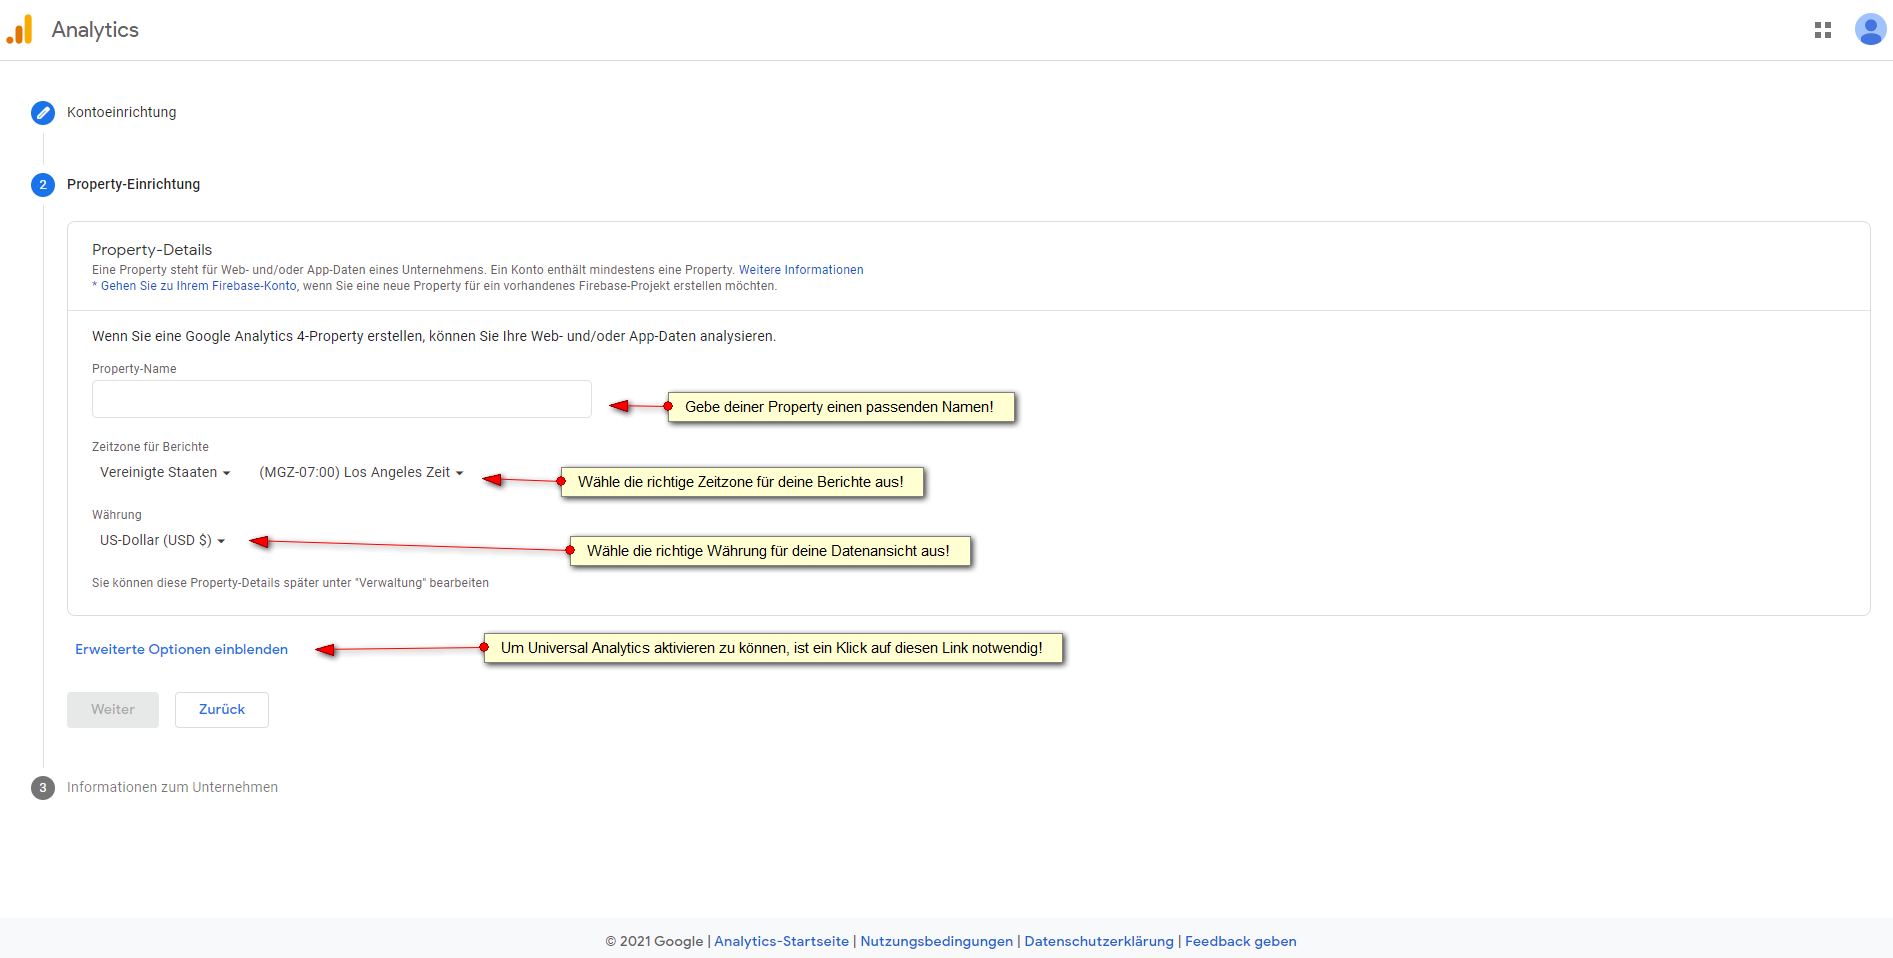This screenshot has height=958, width=1893.
Task: Click the Kontoeinrichtung pencil edit icon
Action: 43,113
